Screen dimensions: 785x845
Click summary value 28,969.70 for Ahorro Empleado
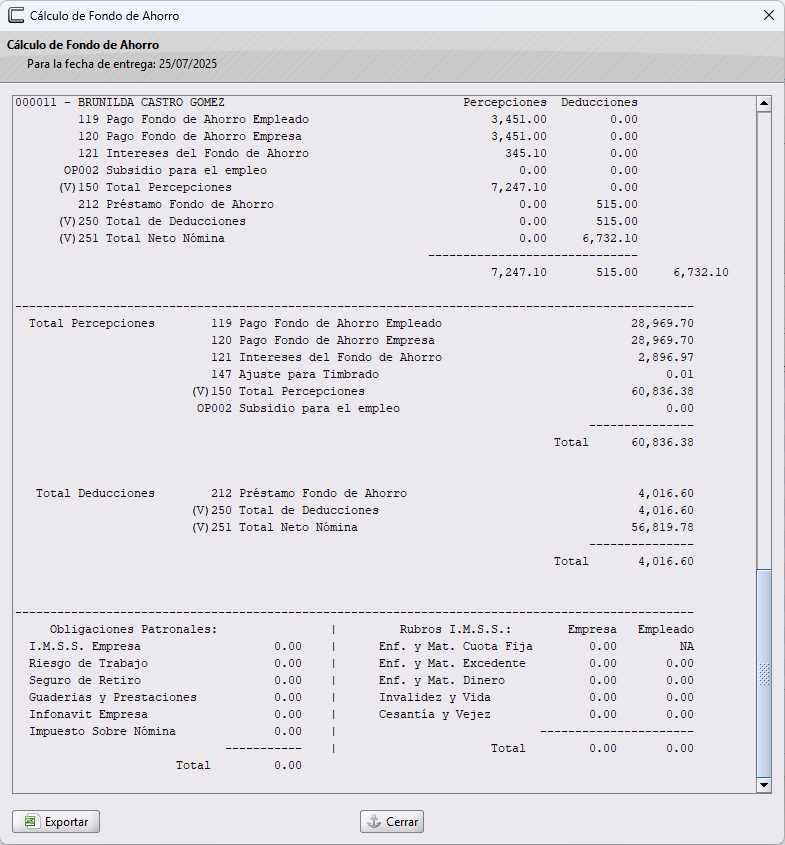click(x=662, y=323)
